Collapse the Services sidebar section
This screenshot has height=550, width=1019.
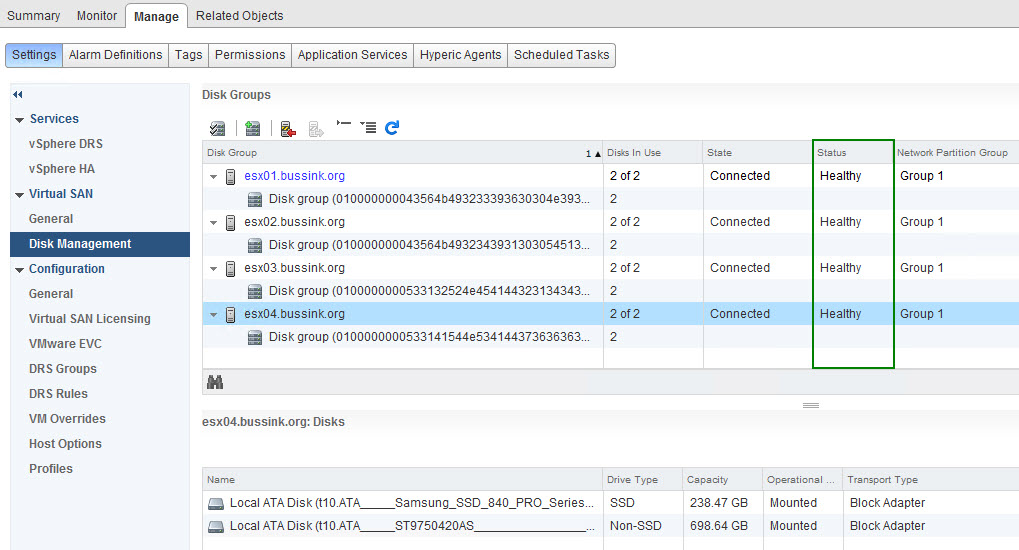pos(19,119)
